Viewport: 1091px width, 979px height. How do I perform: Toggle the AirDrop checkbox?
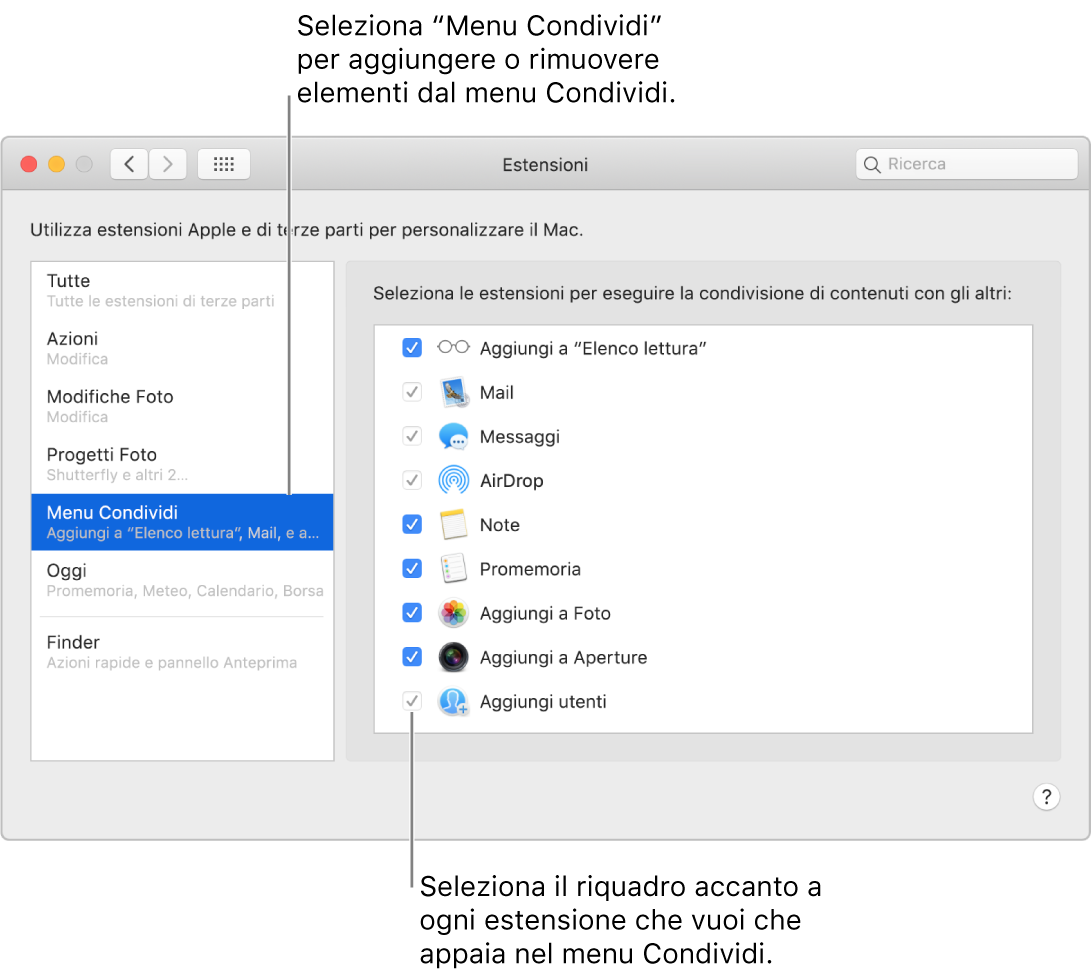pyautogui.click(x=412, y=480)
